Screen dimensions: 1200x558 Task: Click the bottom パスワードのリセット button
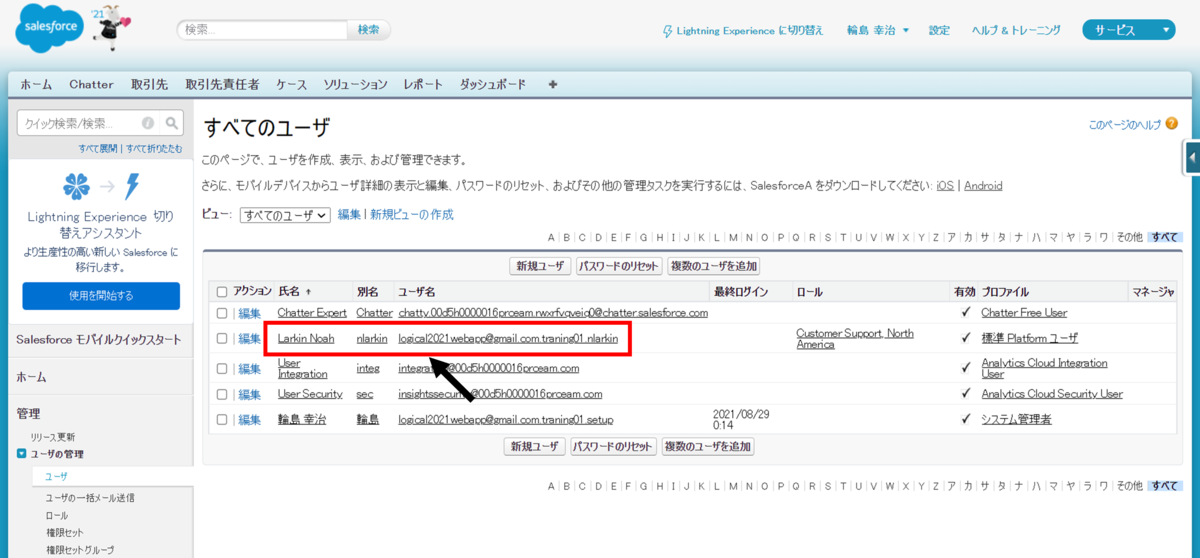[613, 447]
